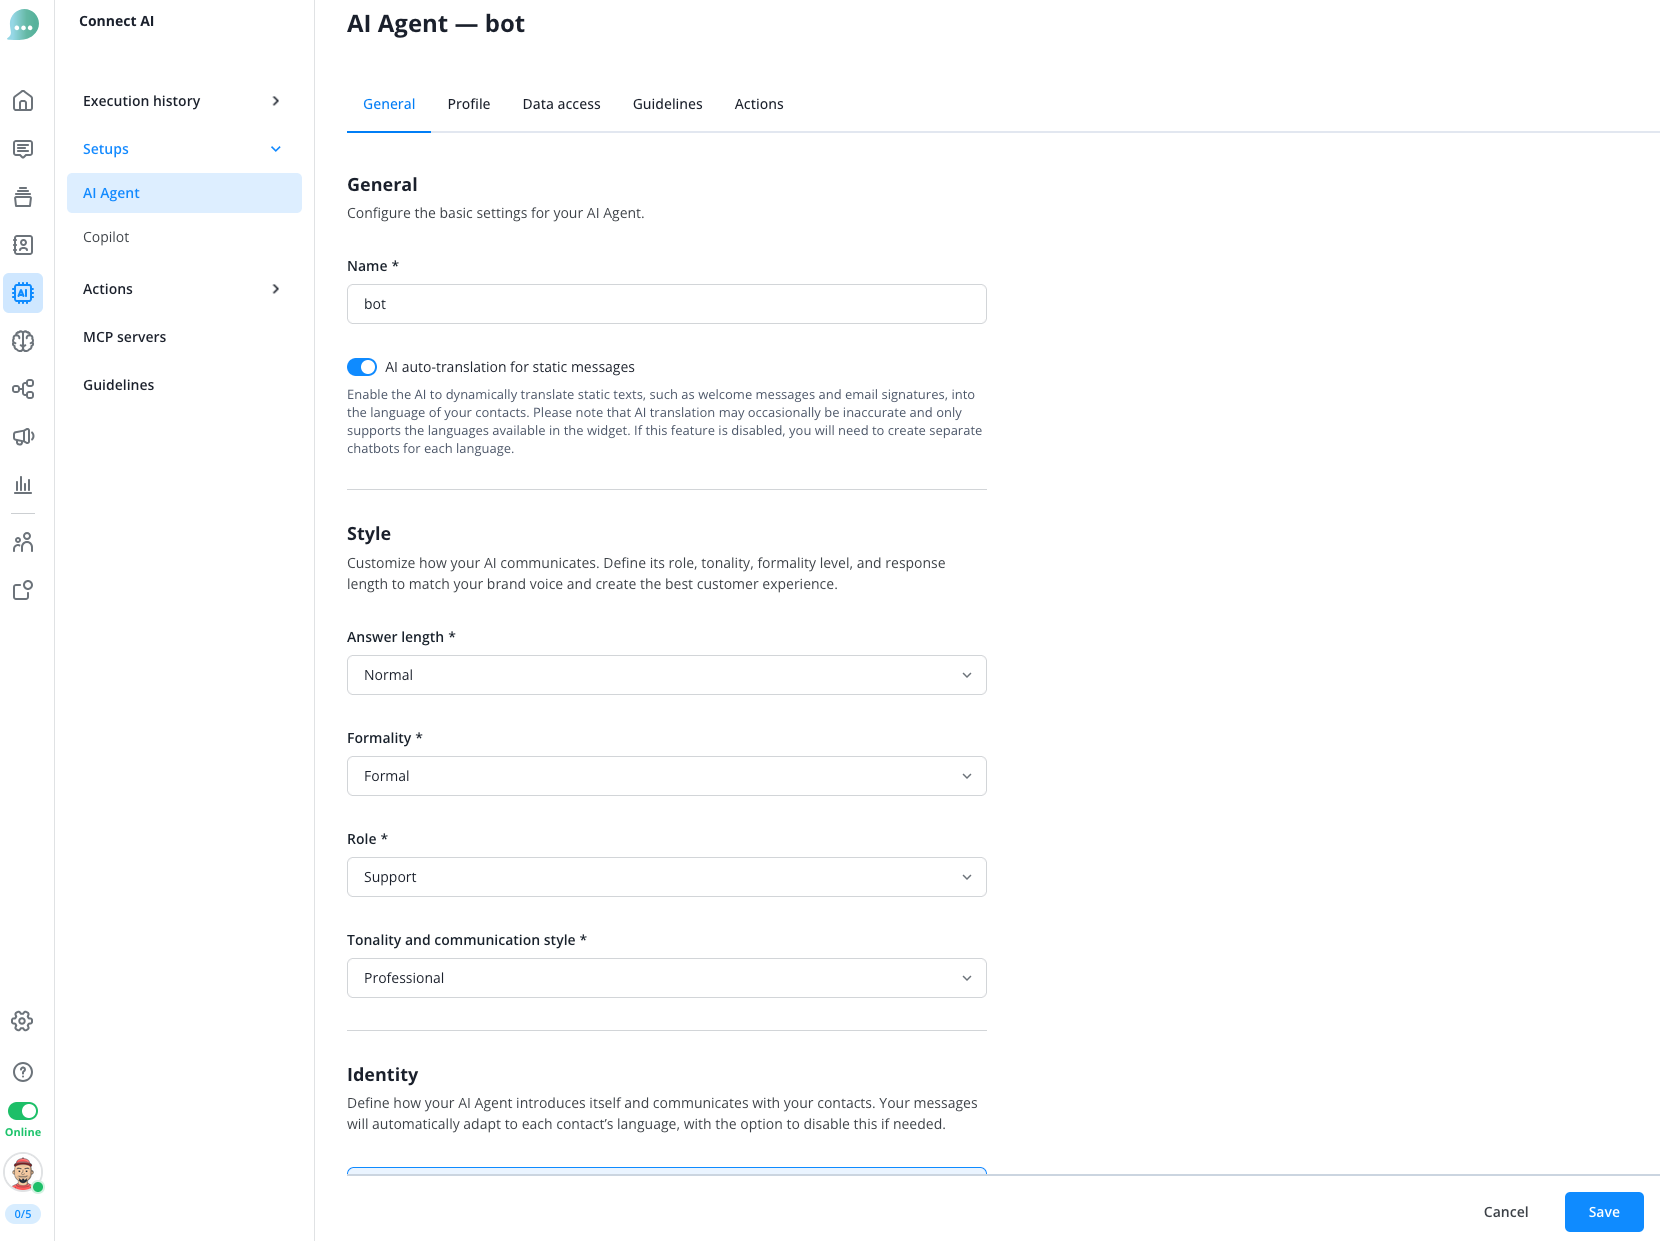Open MCP servers in sidebar

pyautogui.click(x=184, y=337)
